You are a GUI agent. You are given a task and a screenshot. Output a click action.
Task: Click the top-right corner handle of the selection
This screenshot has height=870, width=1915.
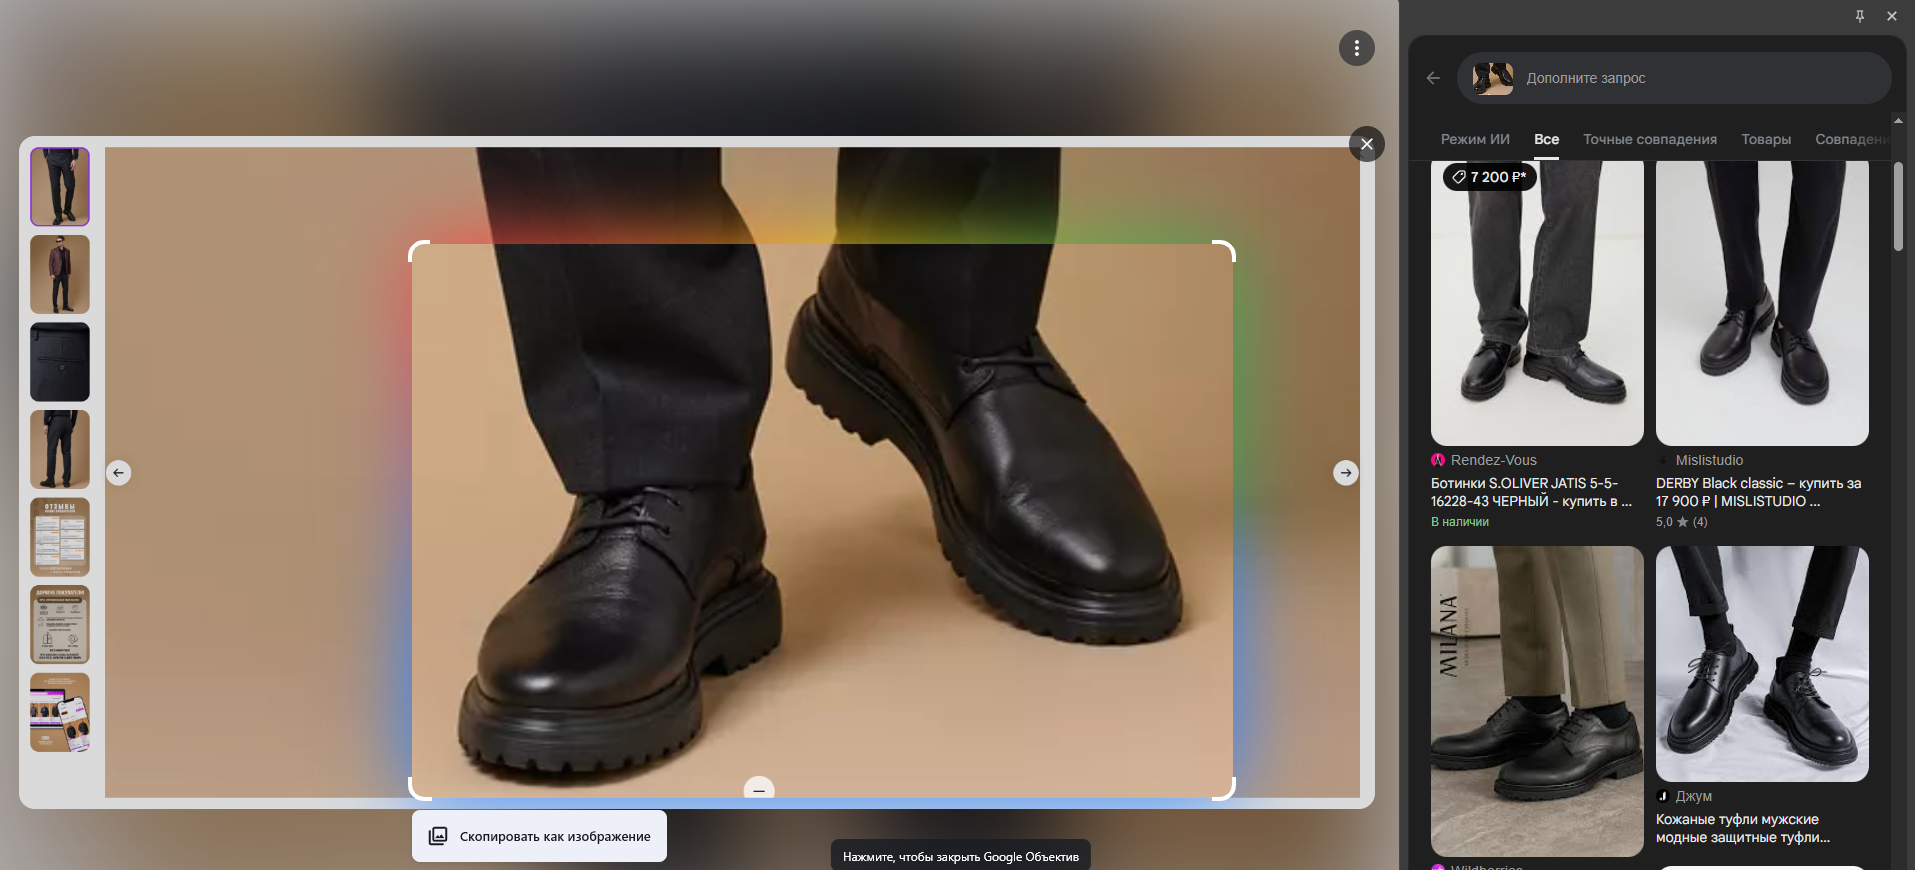(x=1225, y=251)
